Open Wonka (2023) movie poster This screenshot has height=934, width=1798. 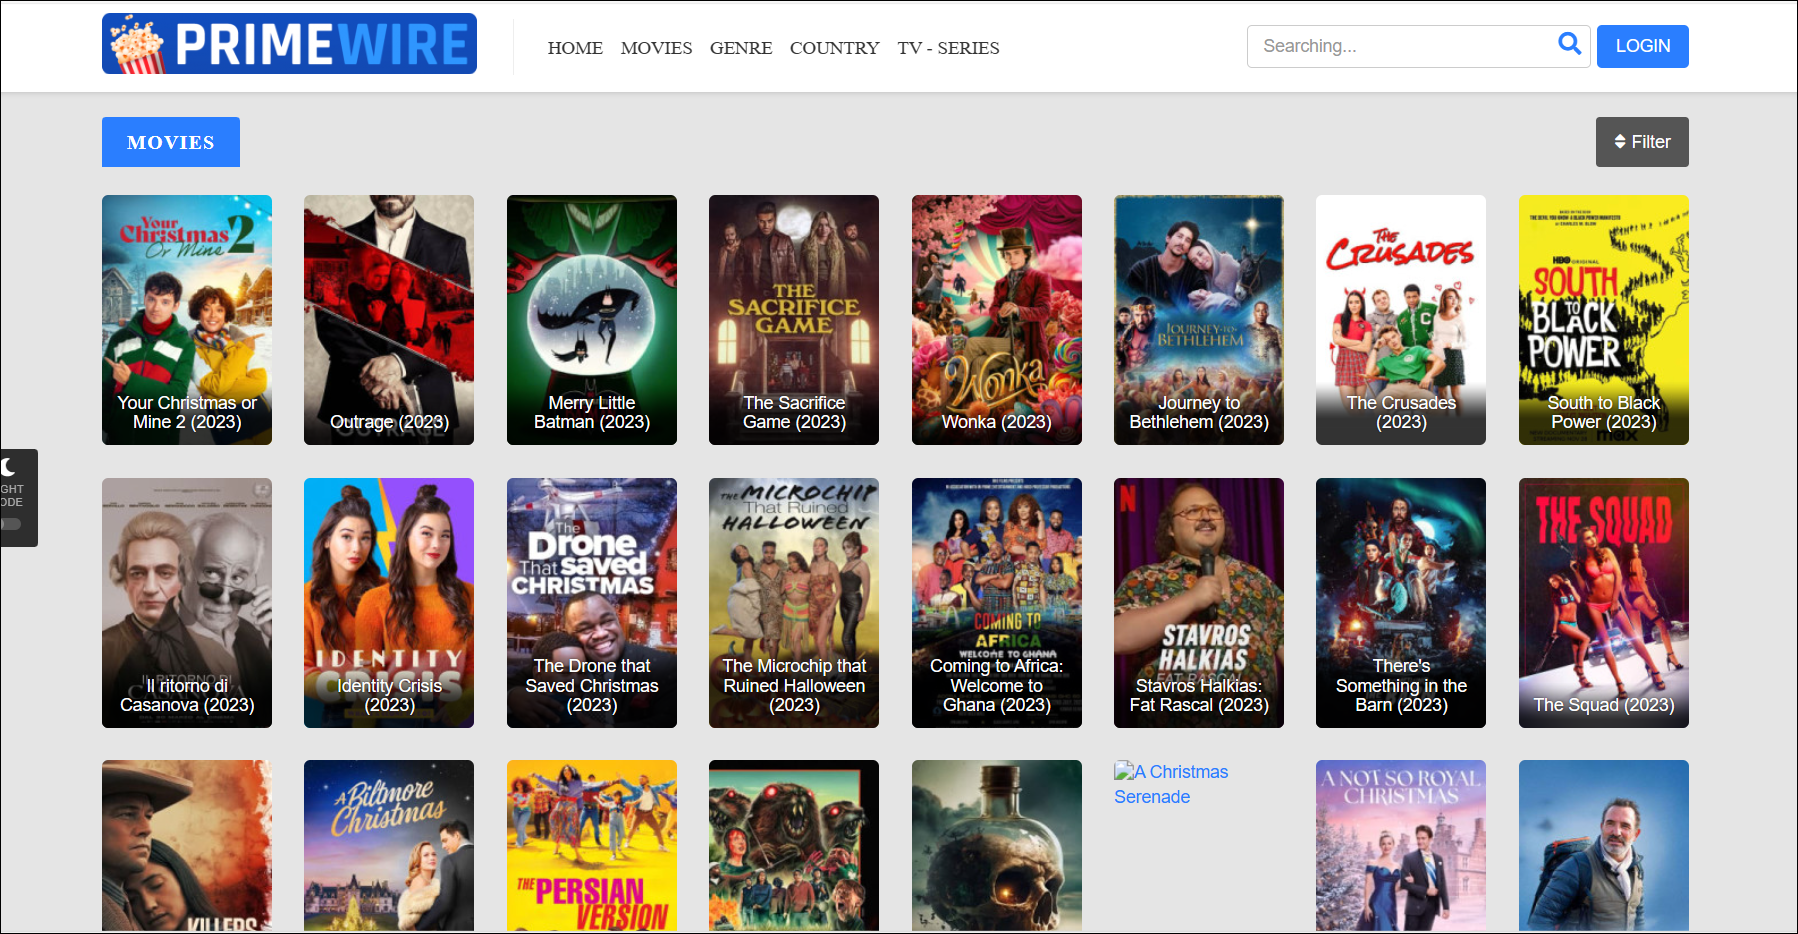[996, 320]
